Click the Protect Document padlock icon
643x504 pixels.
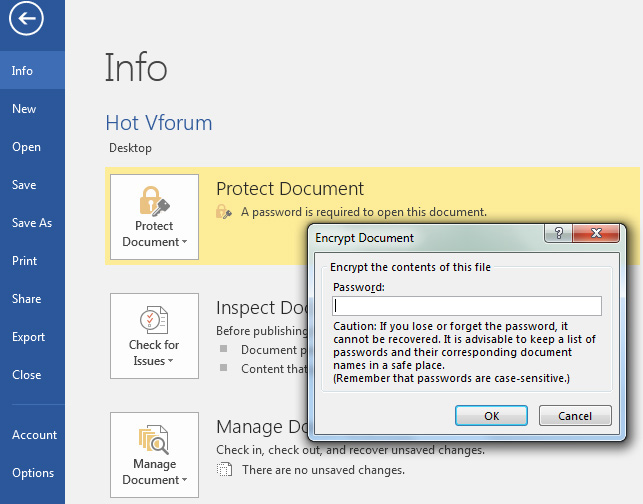click(154, 200)
